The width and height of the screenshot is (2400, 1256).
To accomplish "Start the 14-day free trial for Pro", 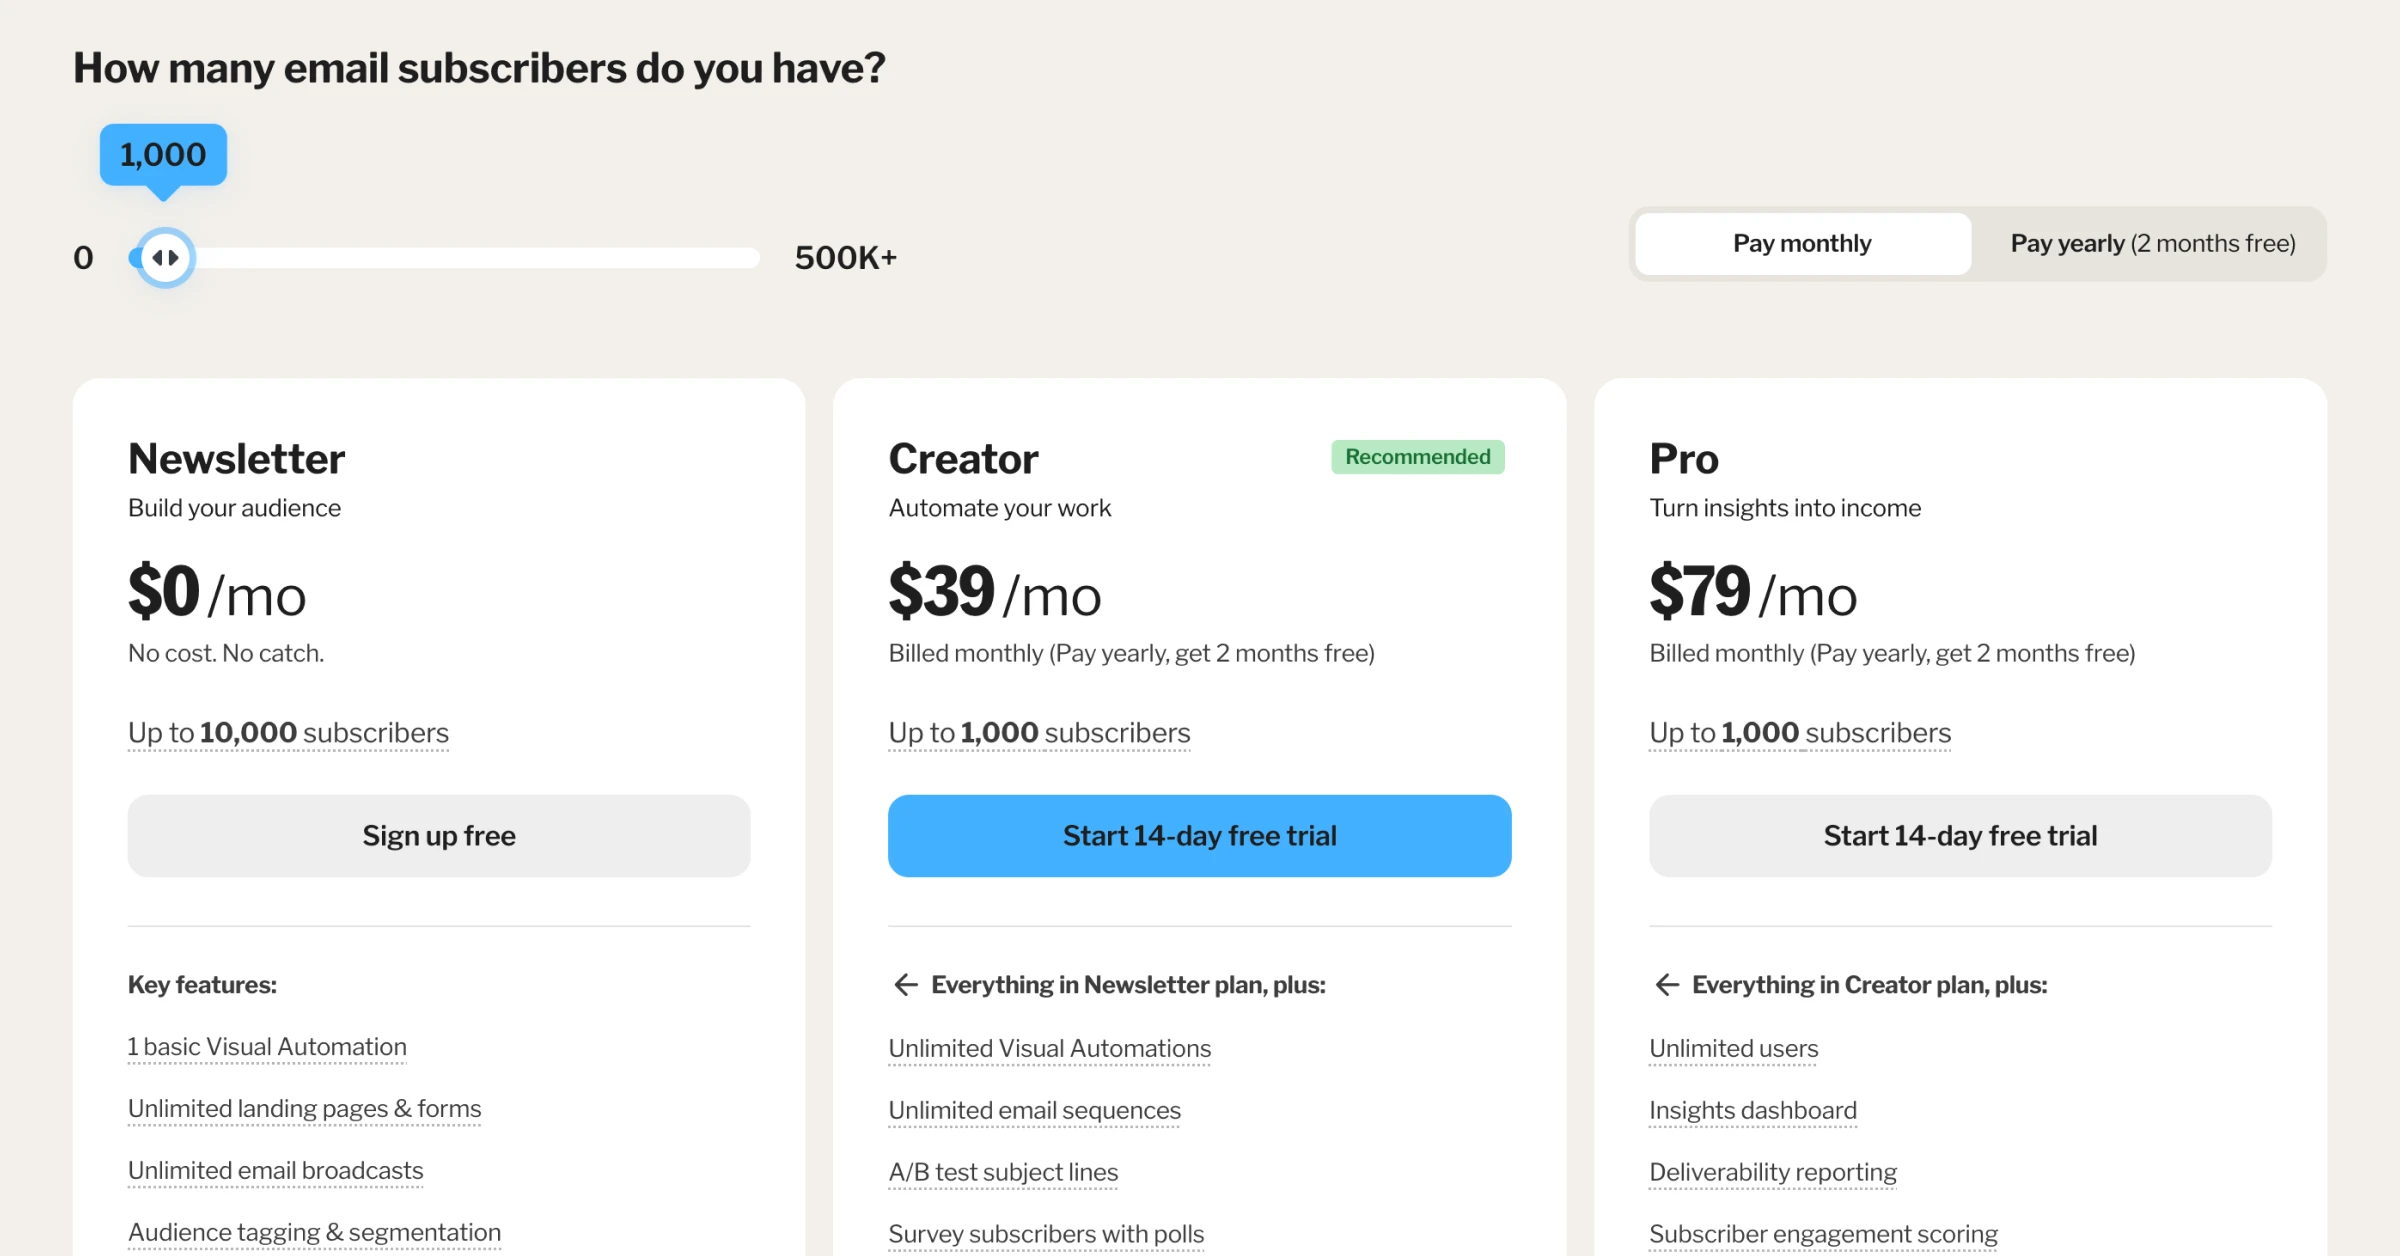I will click(x=1960, y=835).
